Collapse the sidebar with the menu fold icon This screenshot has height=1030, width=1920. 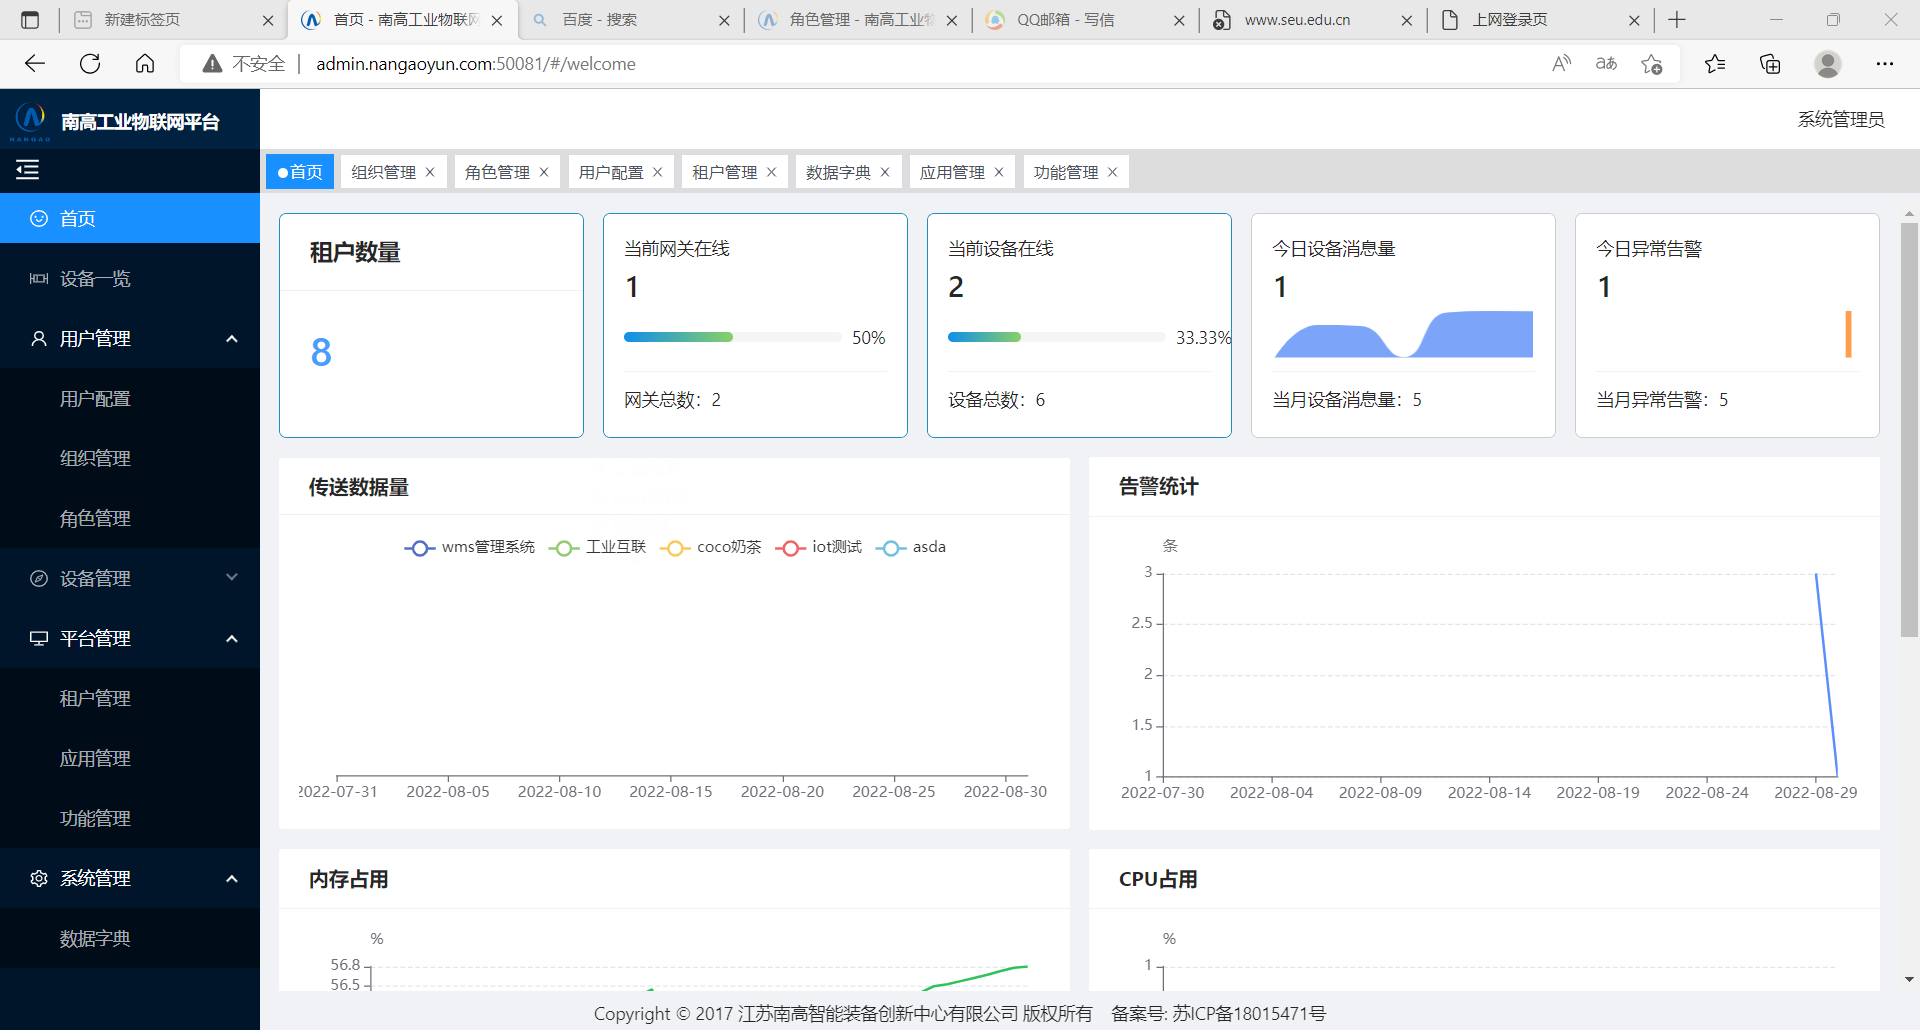[28, 170]
